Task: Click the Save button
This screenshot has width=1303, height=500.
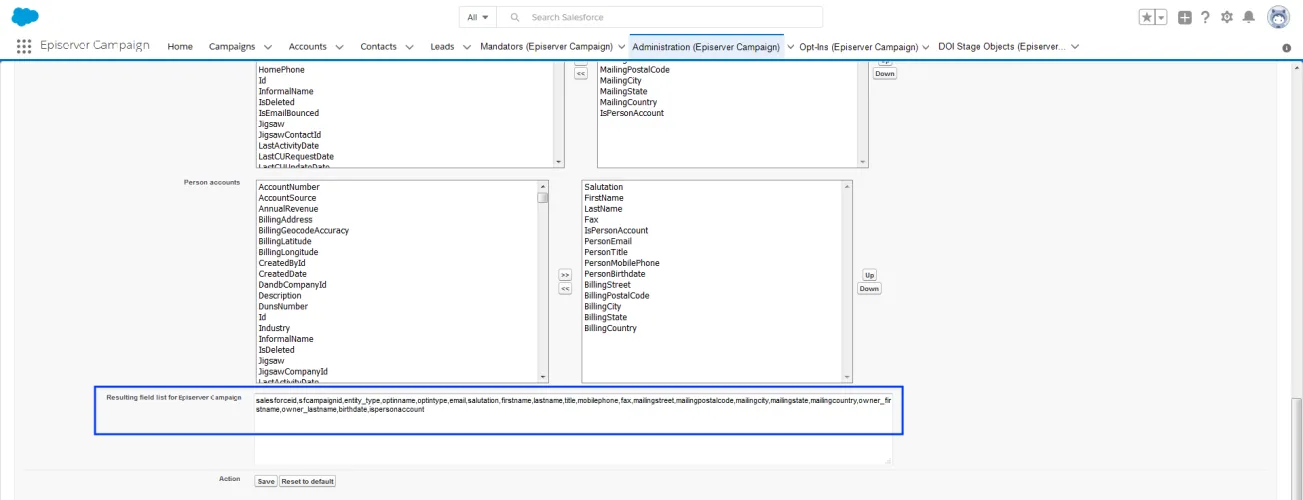Action: (266, 481)
